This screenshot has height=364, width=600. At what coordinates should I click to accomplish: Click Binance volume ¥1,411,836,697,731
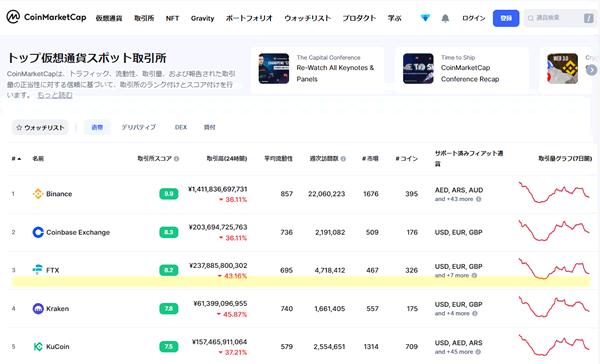pyautogui.click(x=217, y=189)
